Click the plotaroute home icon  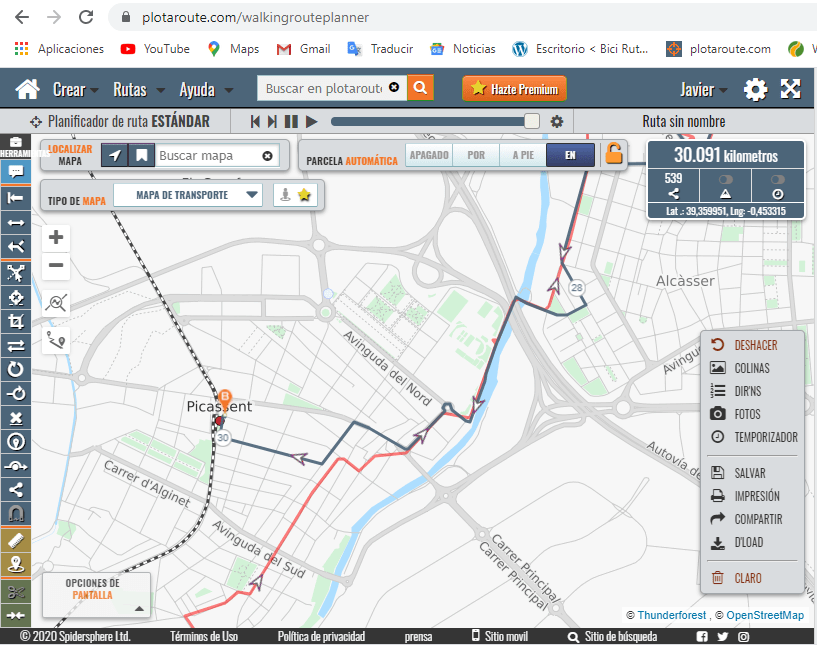tap(27, 89)
